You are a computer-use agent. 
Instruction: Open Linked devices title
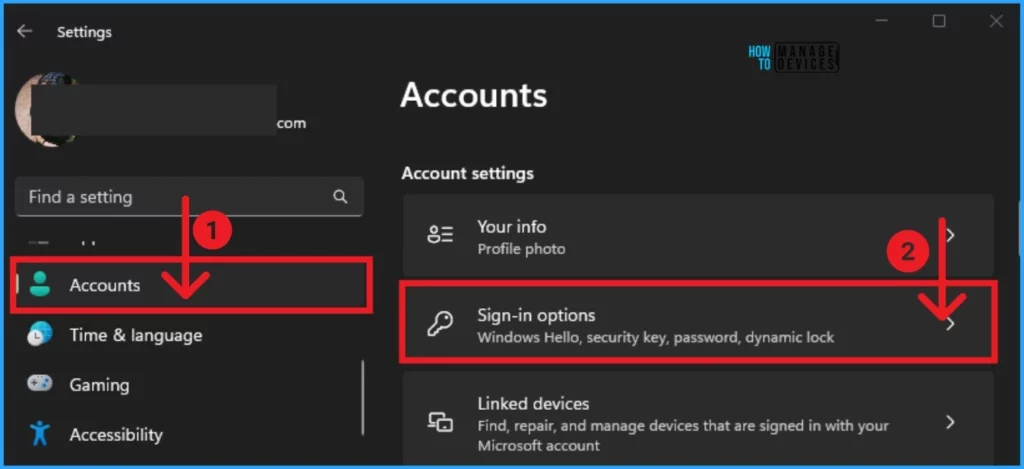(x=534, y=404)
